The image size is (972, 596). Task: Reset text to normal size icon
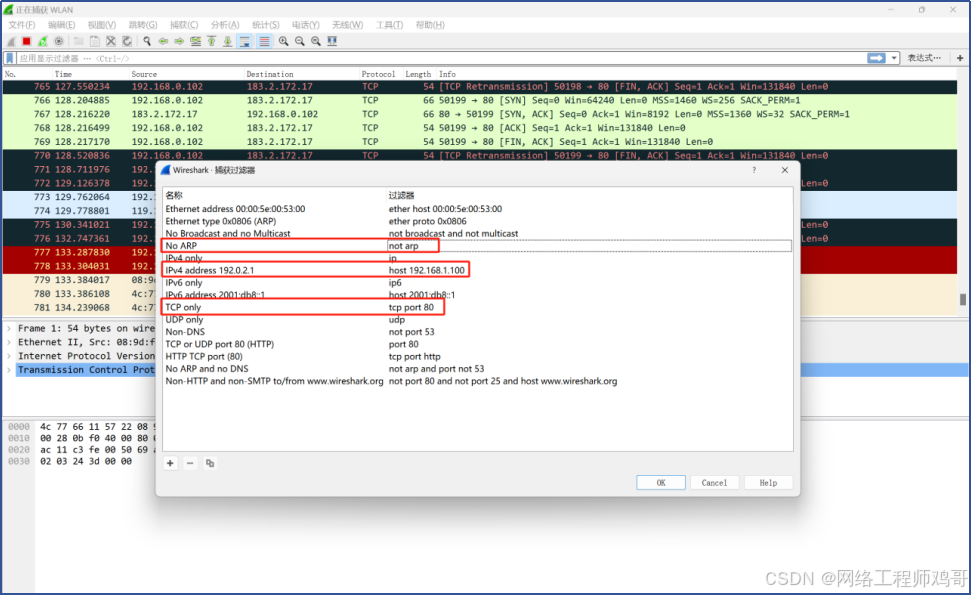pyautogui.click(x=316, y=42)
